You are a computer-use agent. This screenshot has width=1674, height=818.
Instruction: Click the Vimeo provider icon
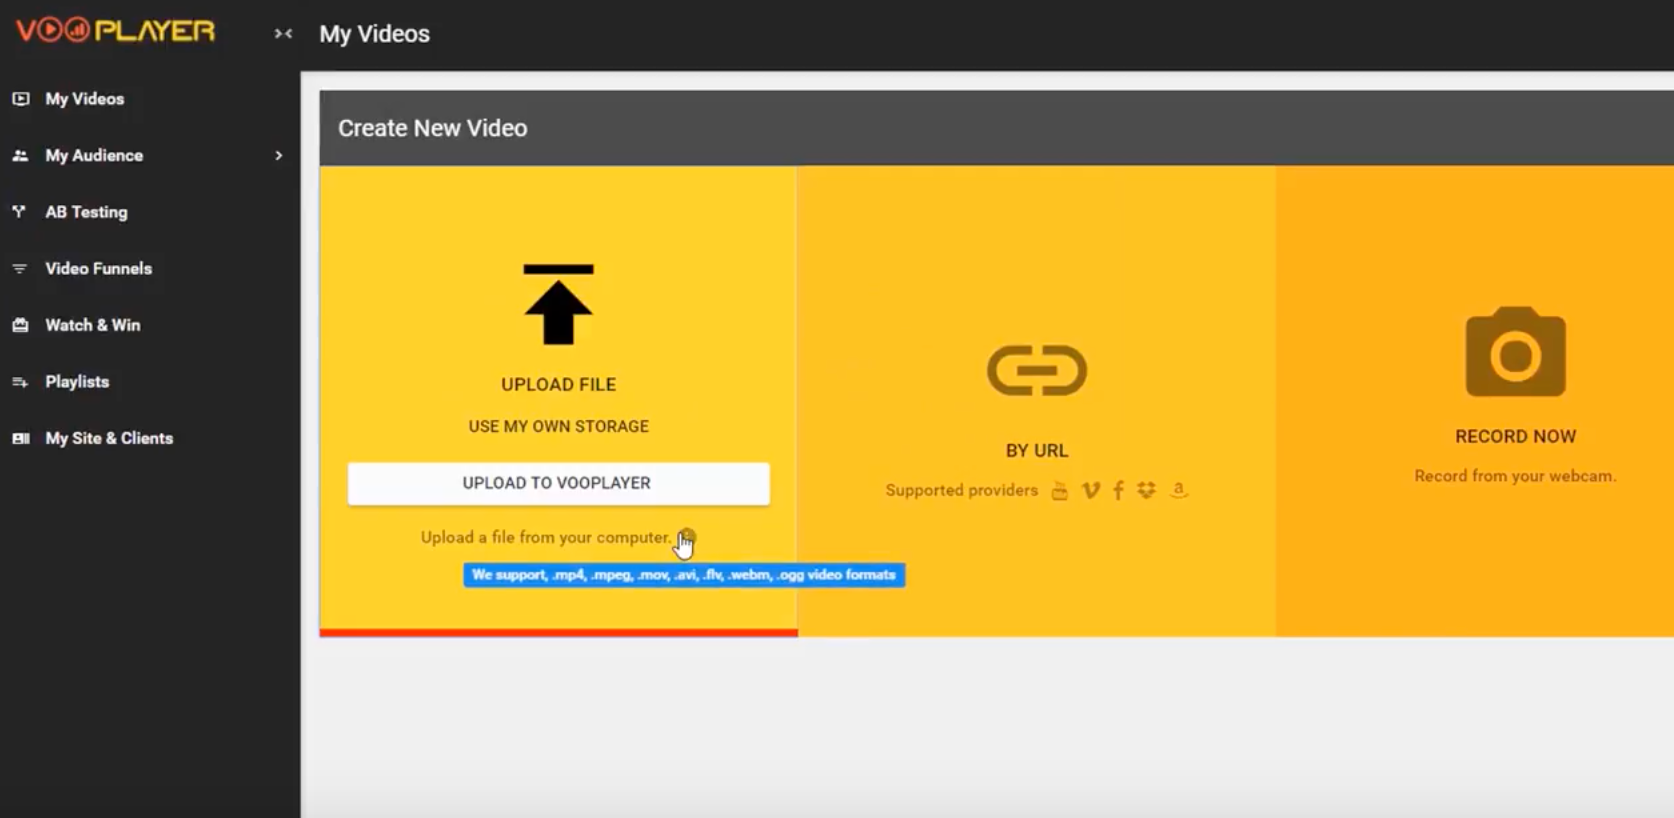(x=1091, y=490)
